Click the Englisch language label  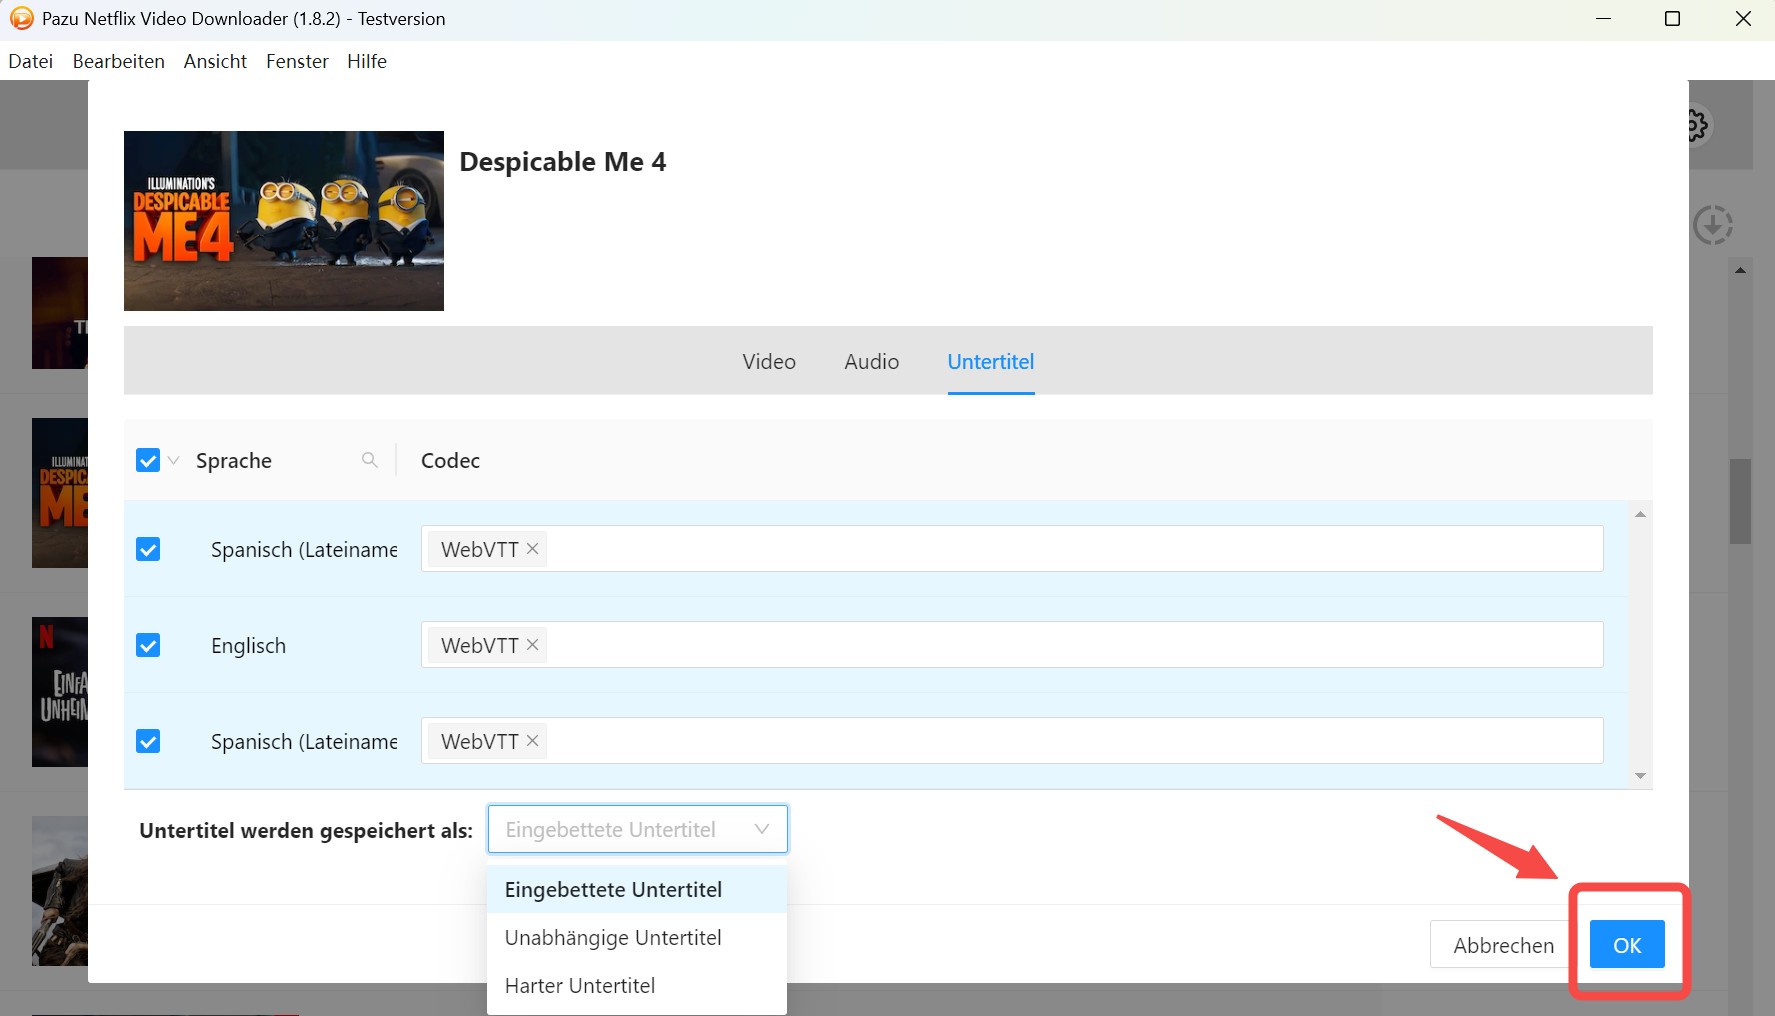click(248, 645)
